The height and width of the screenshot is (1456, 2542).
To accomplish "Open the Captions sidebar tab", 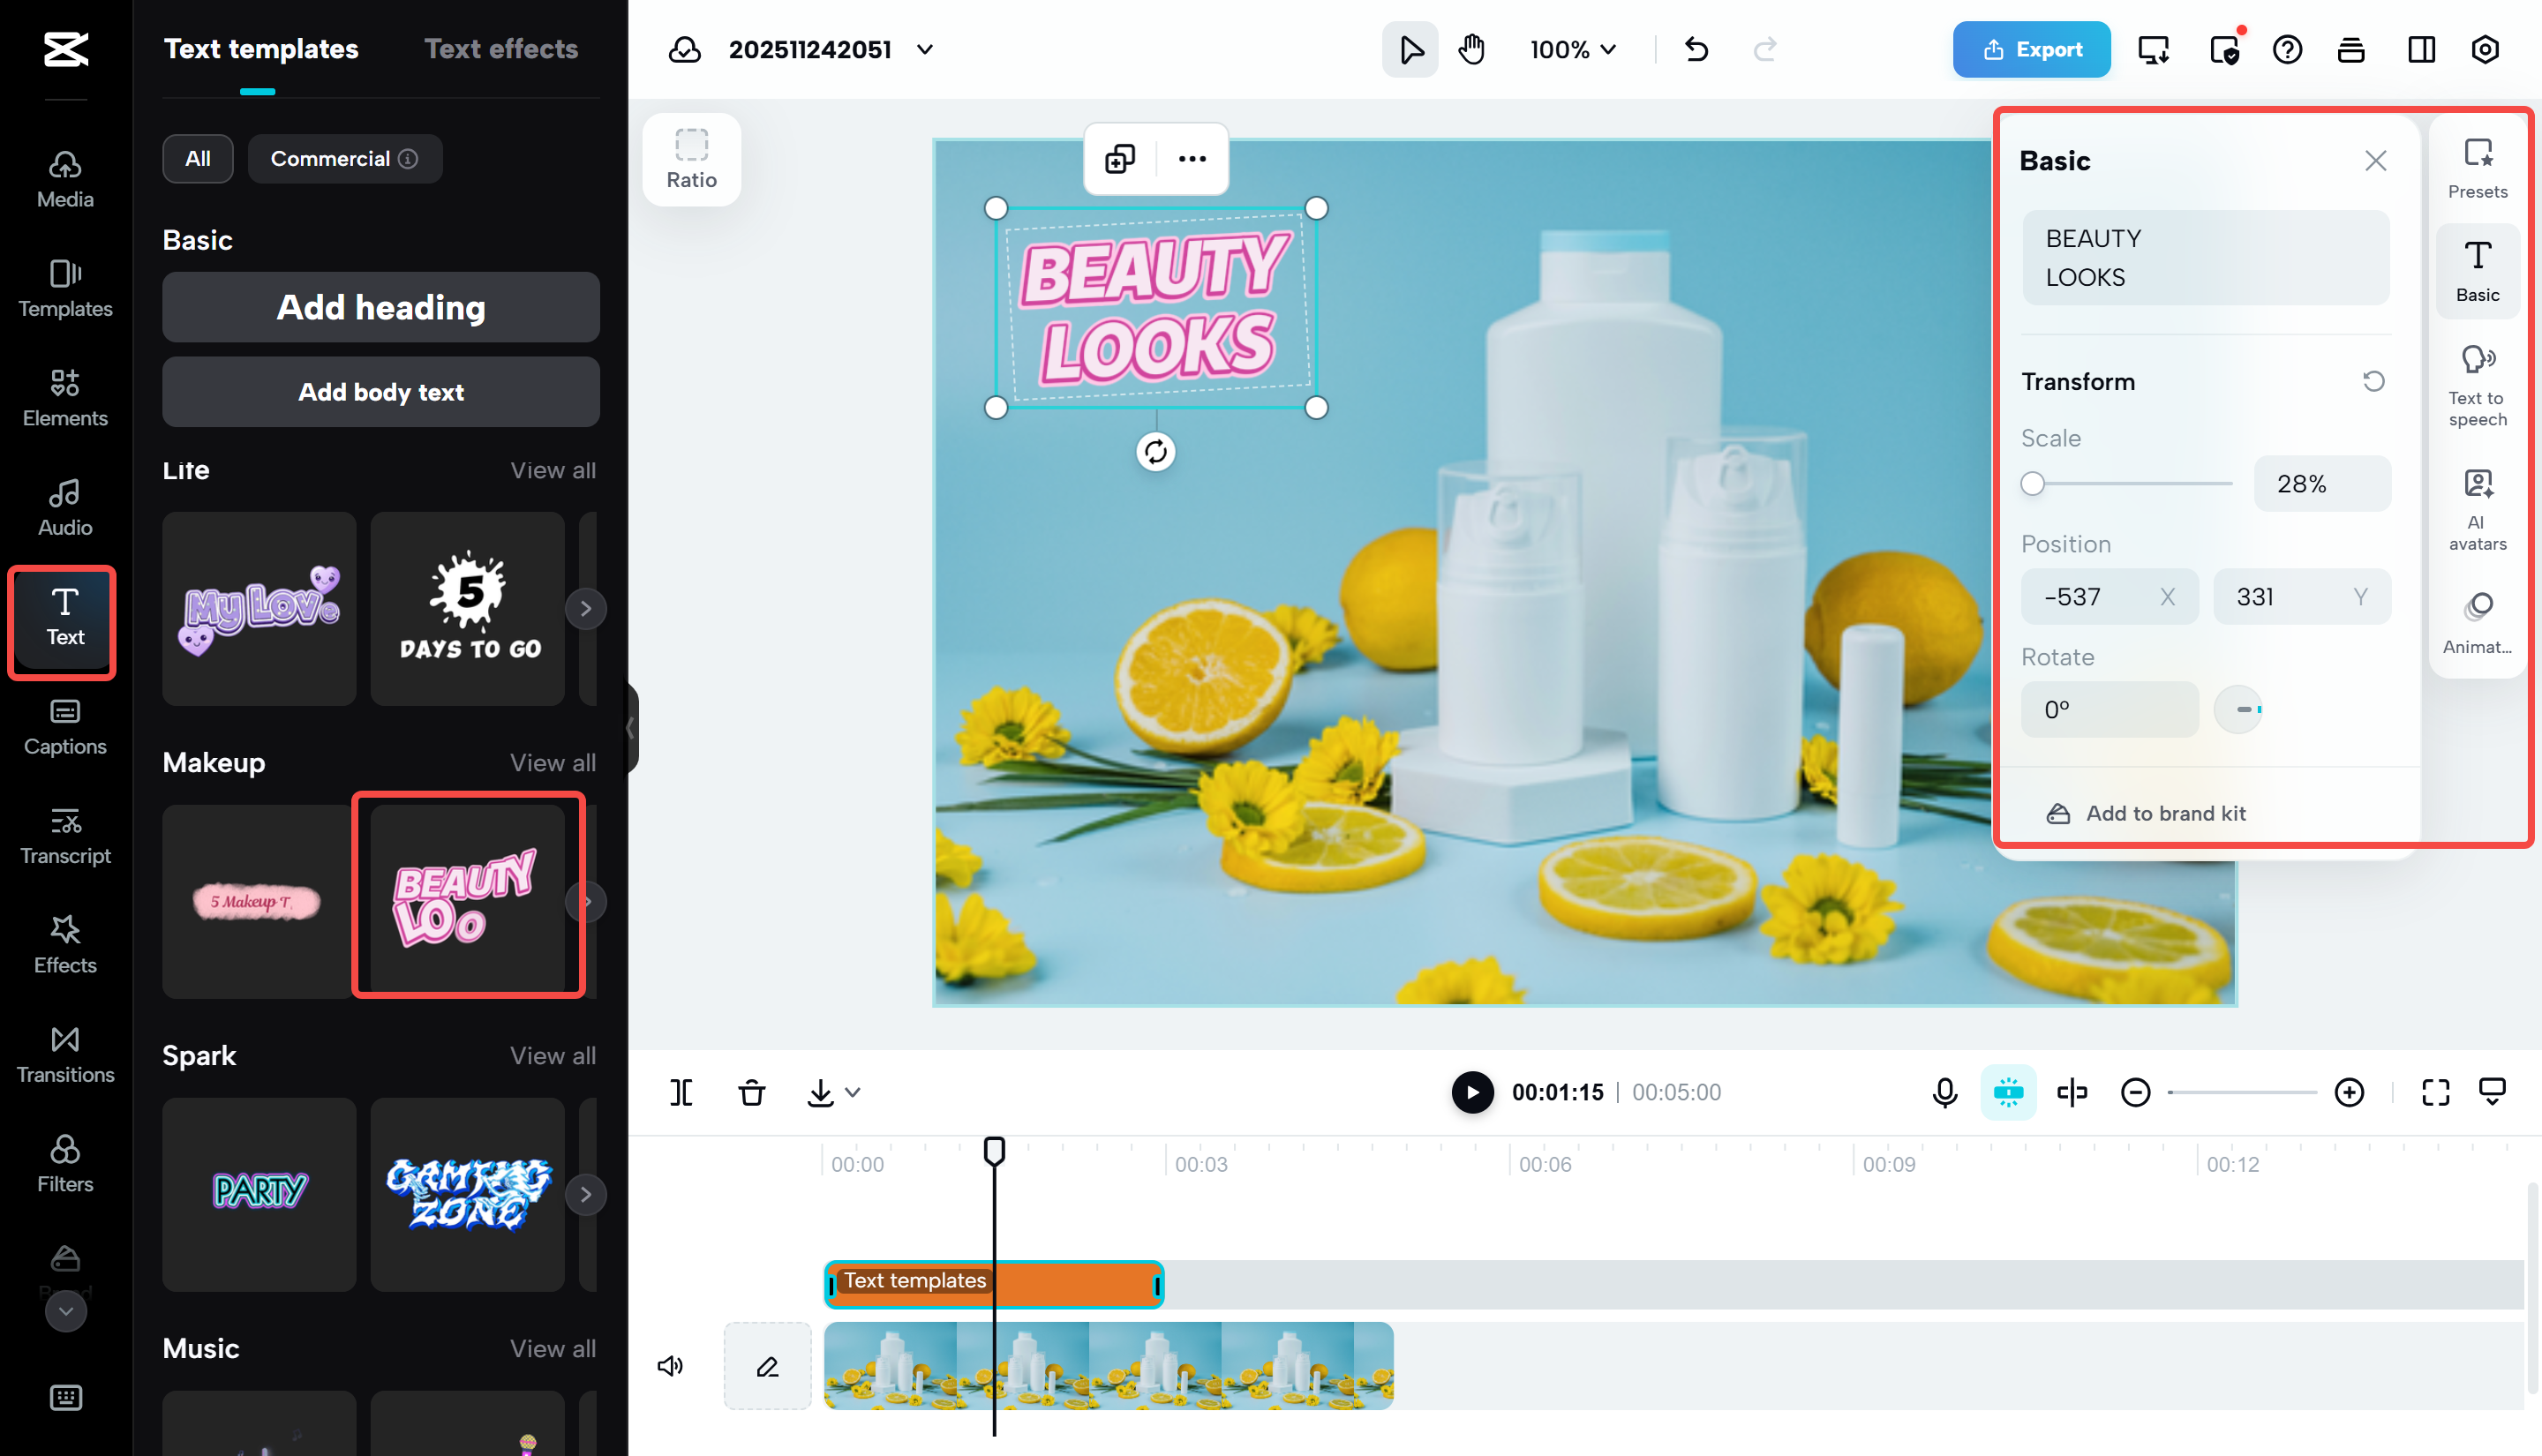I will coord(65,725).
